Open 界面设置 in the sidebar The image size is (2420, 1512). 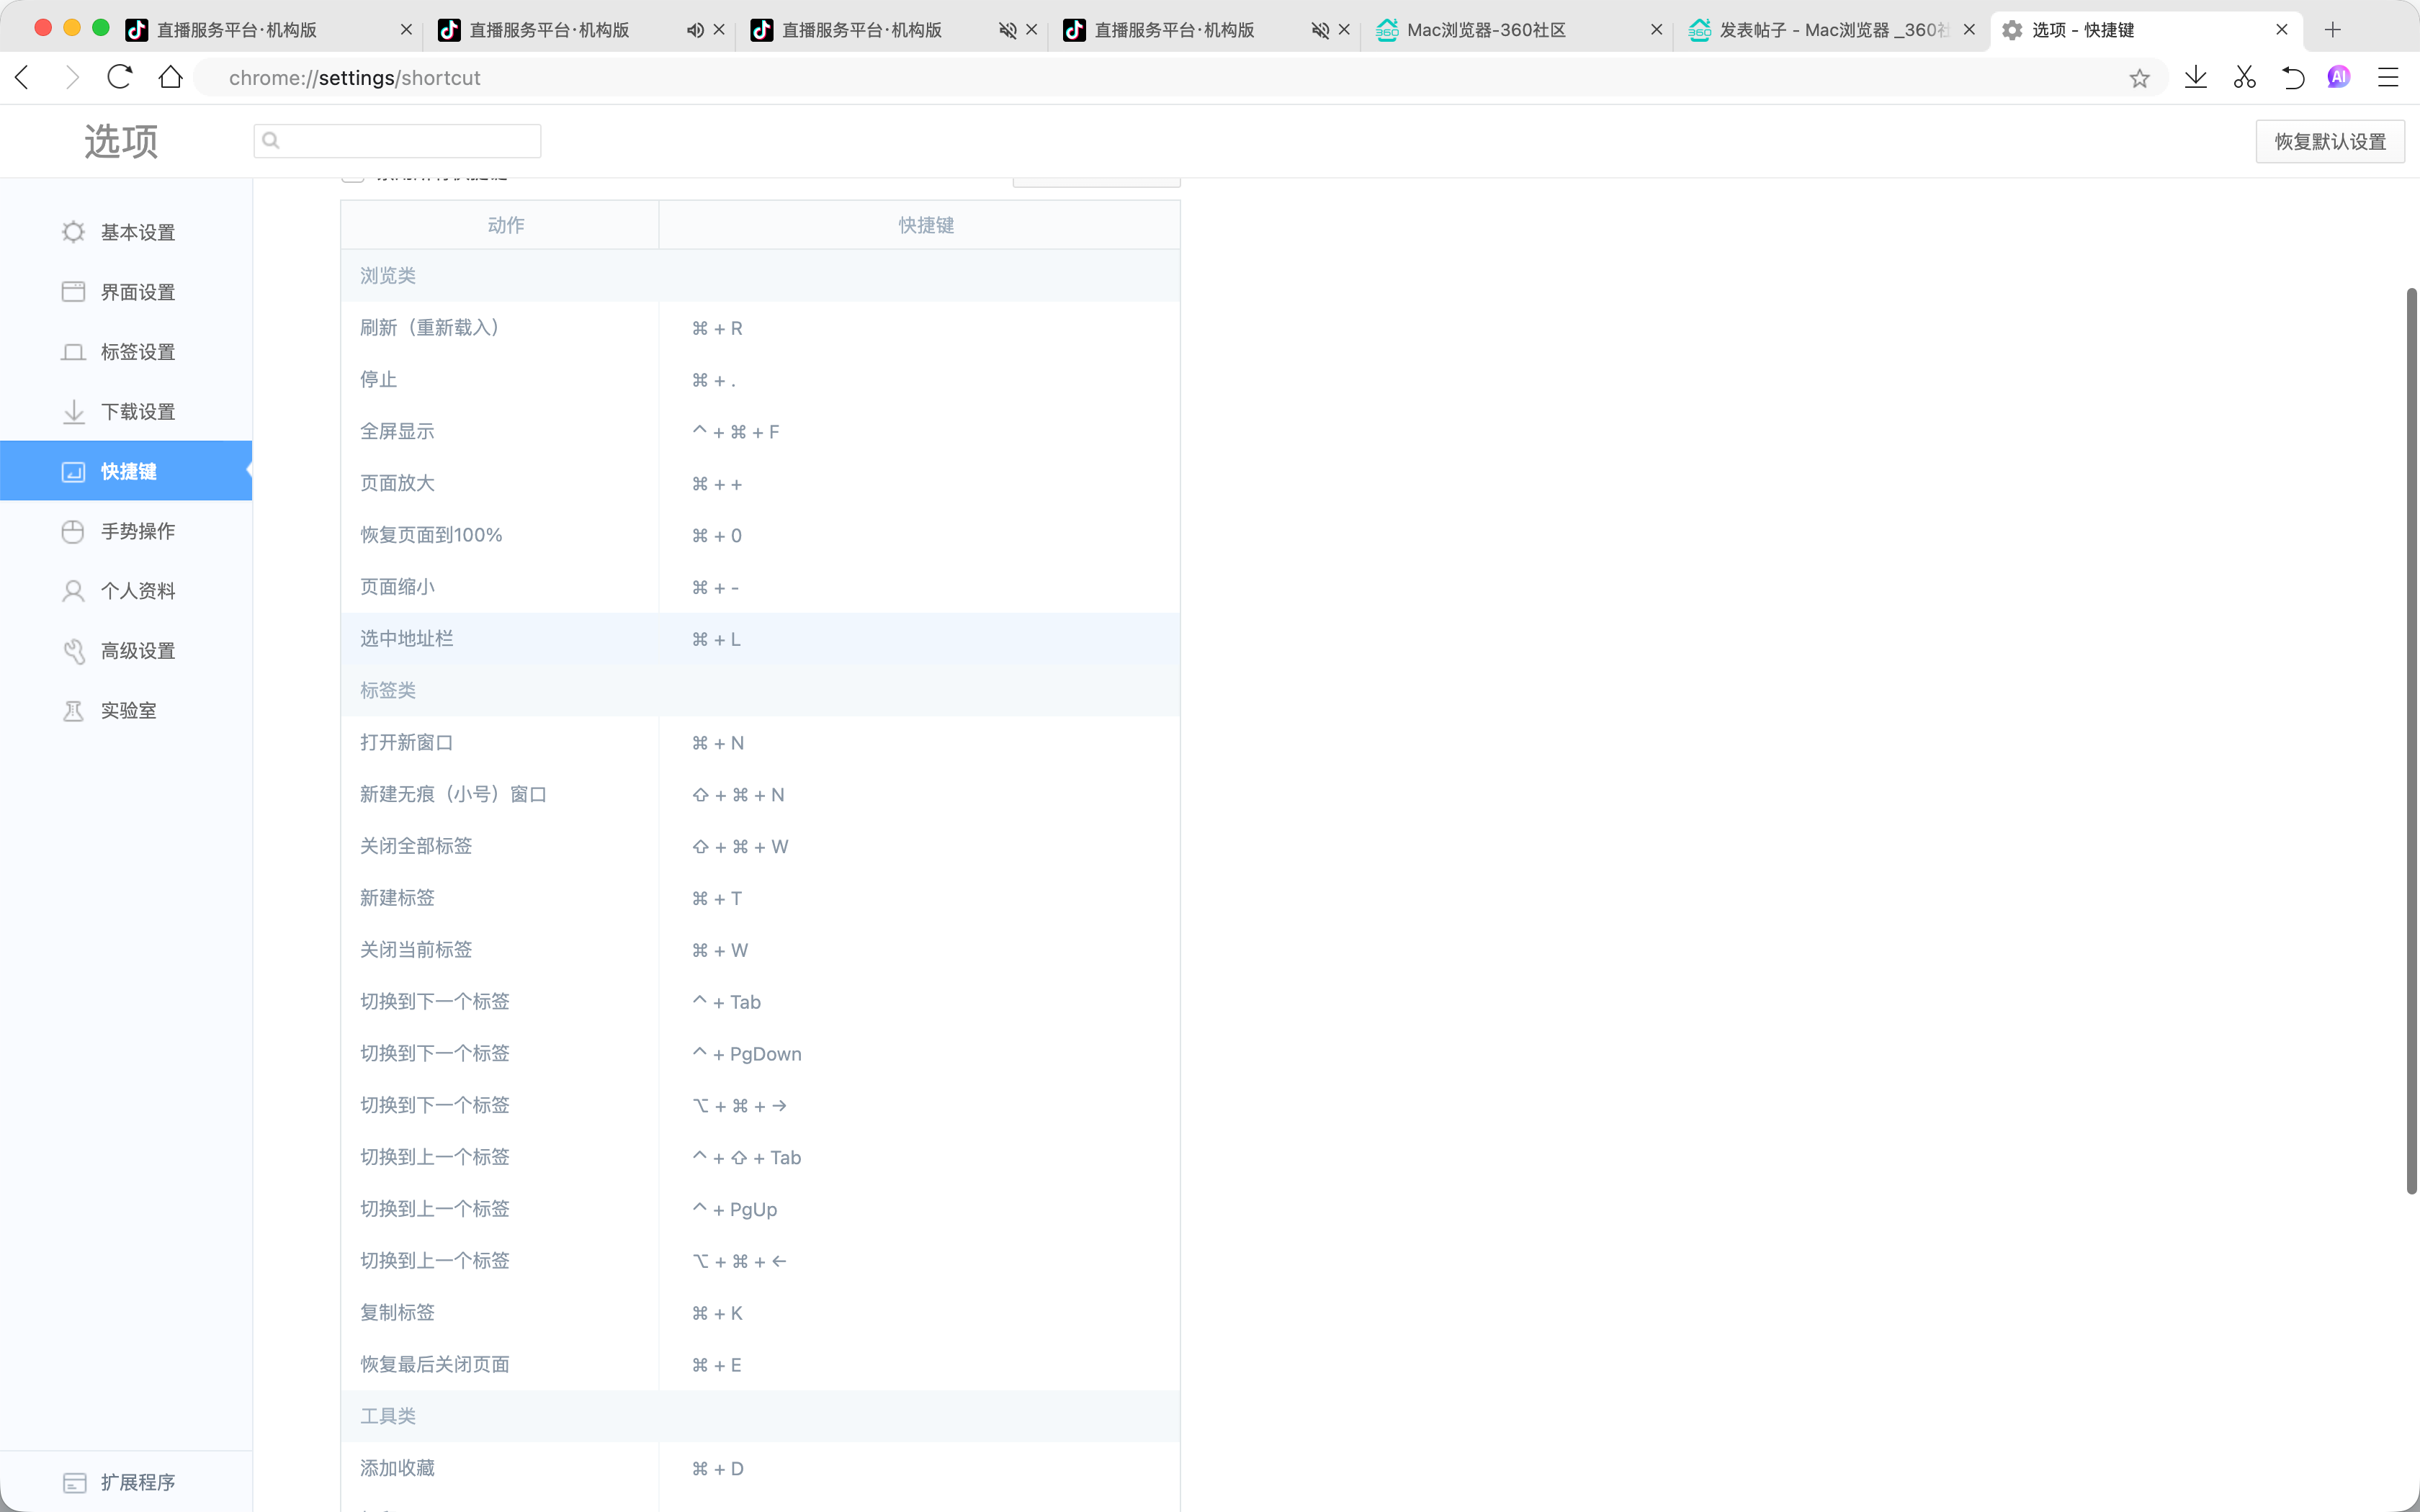tap(126, 292)
